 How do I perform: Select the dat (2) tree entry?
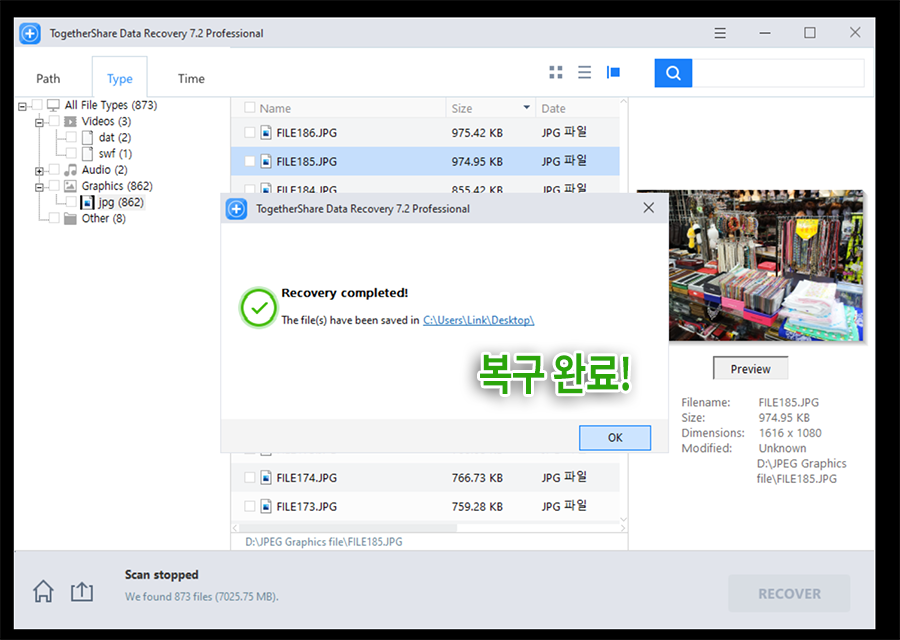(x=115, y=137)
